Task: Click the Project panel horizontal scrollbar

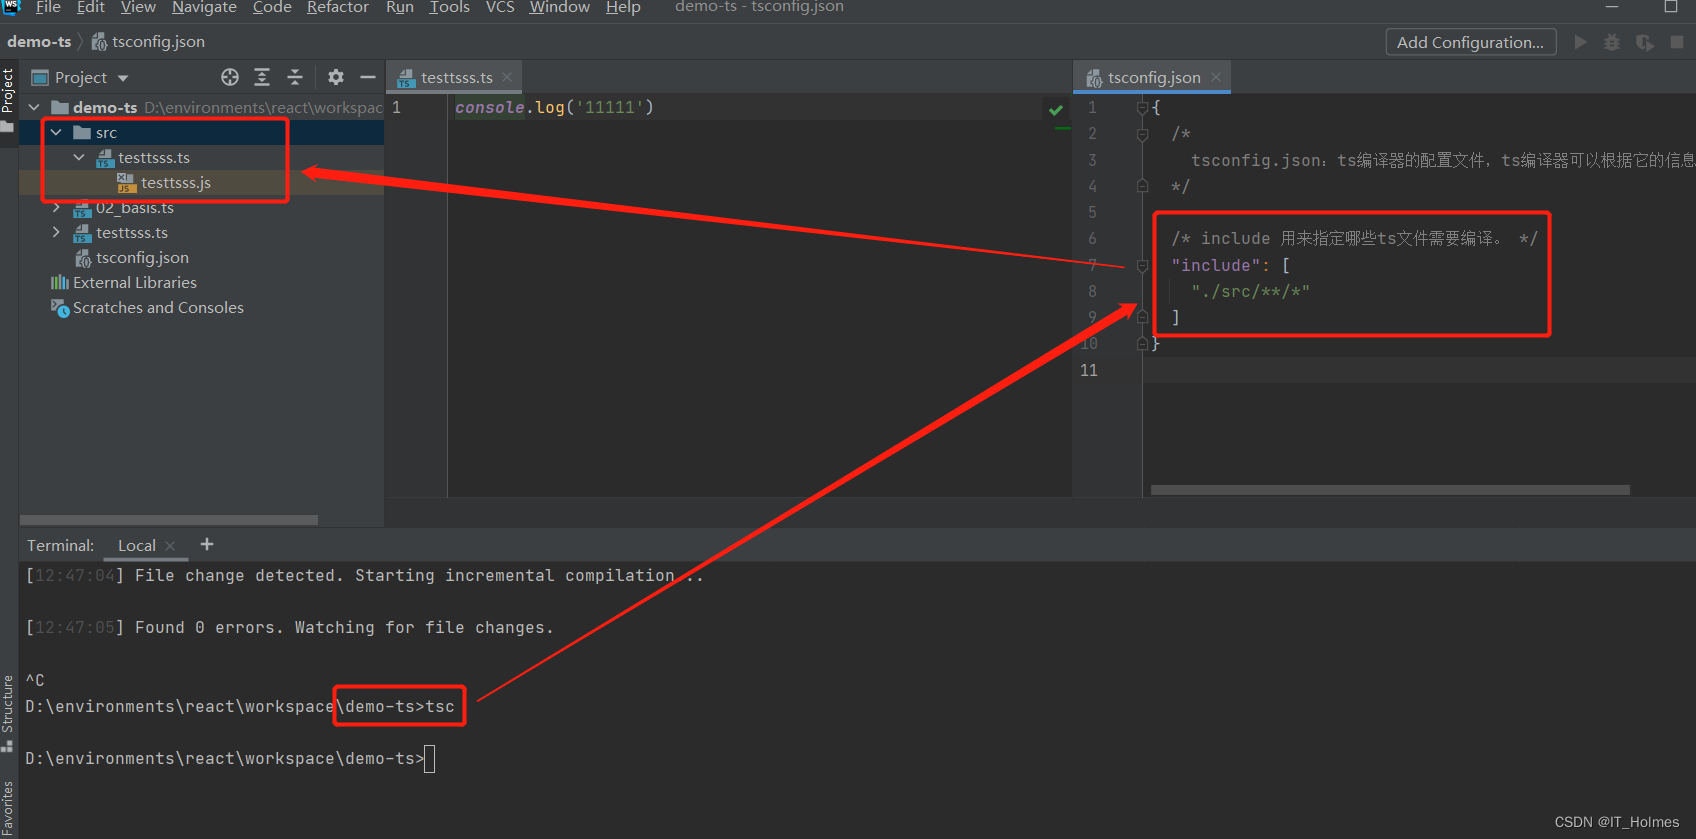Action: tap(169, 520)
